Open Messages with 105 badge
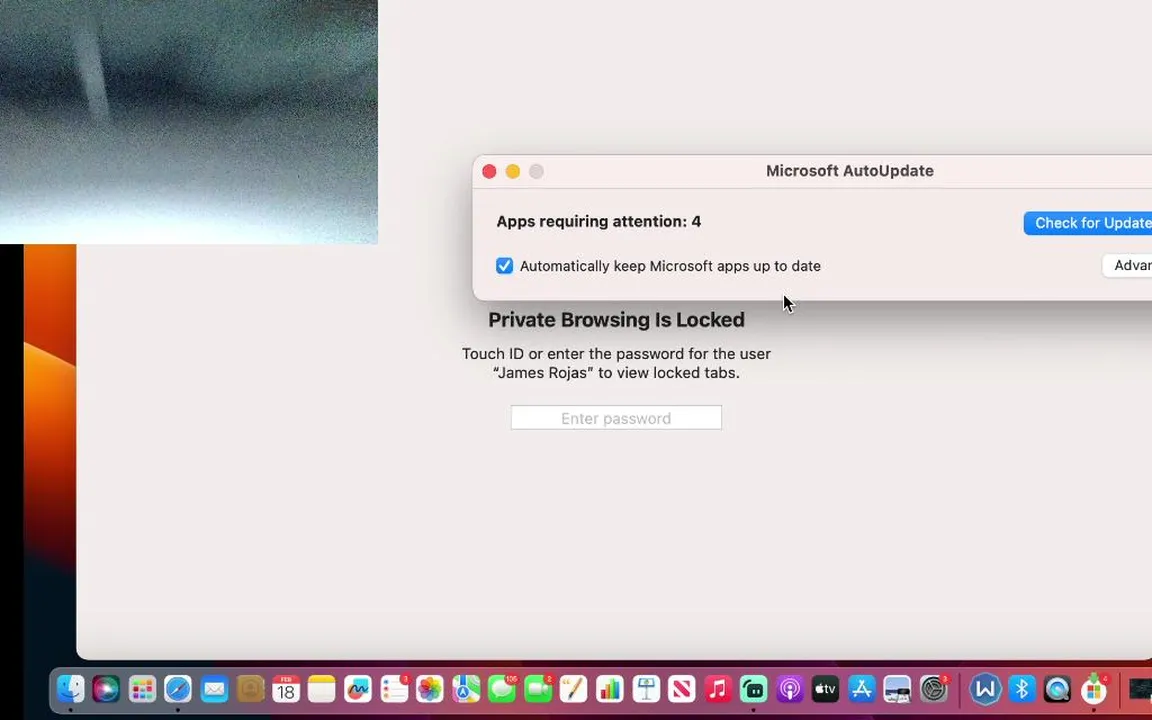 (502, 689)
